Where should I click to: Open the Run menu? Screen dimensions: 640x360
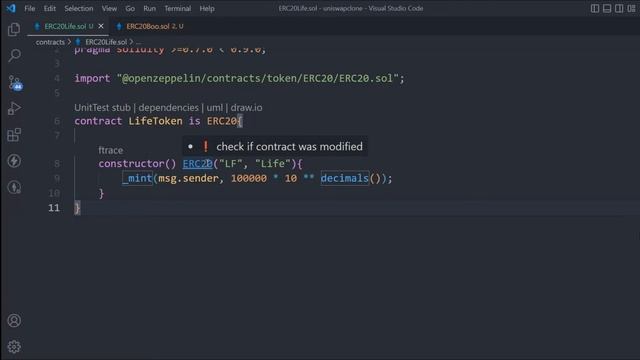[x=149, y=8]
